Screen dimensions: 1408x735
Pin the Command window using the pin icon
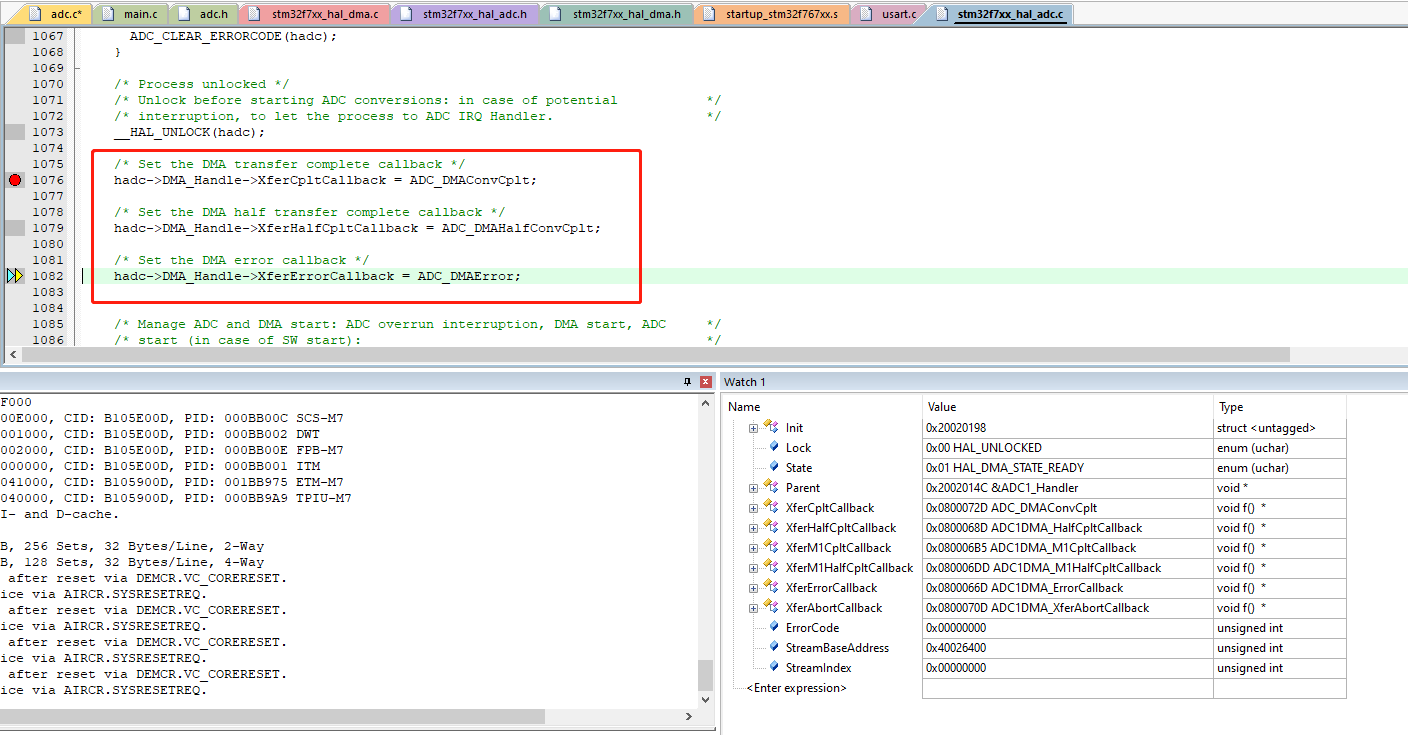tap(688, 381)
